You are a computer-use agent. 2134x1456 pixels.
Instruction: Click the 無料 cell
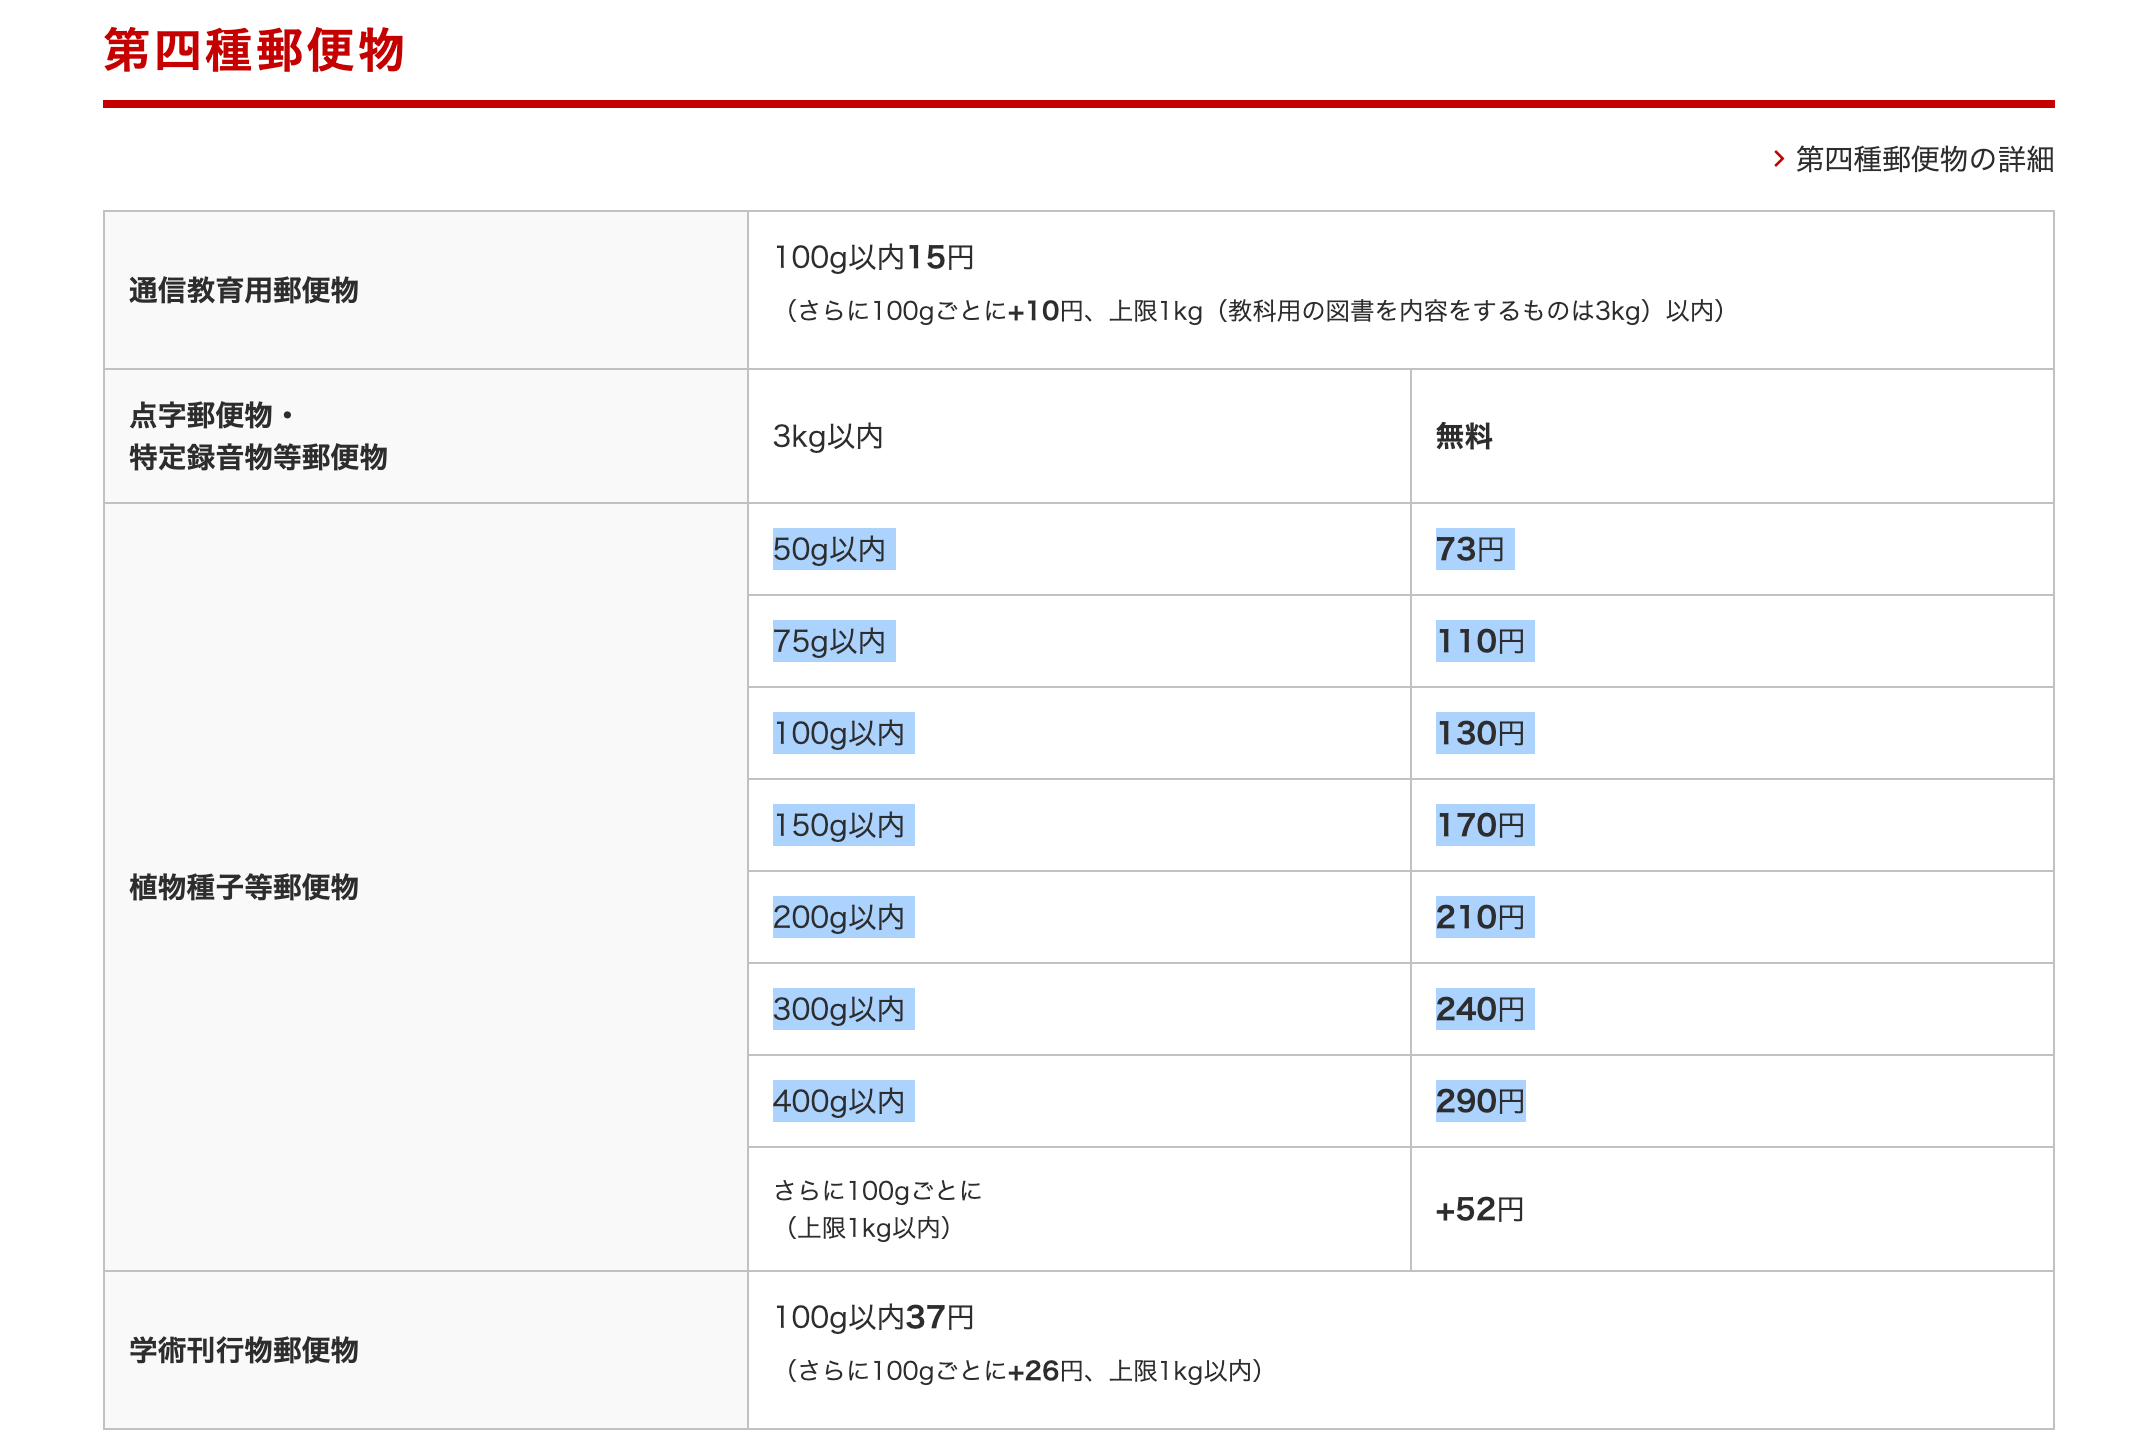pyautogui.click(x=1463, y=436)
